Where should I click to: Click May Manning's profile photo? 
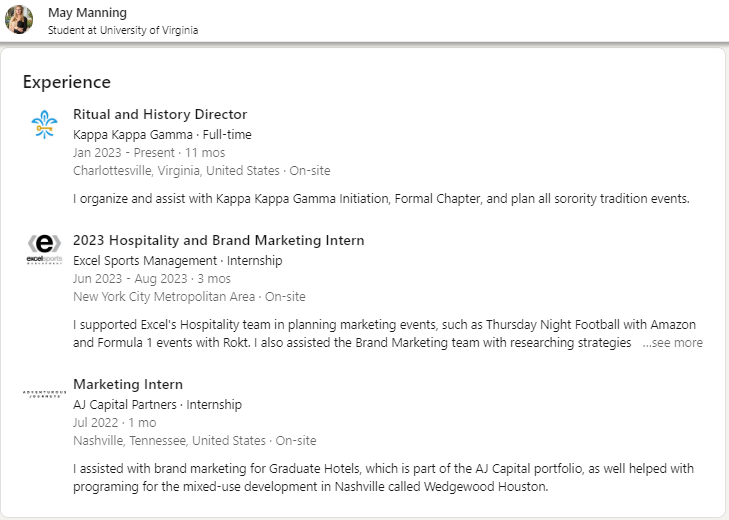pyautogui.click(x=19, y=20)
